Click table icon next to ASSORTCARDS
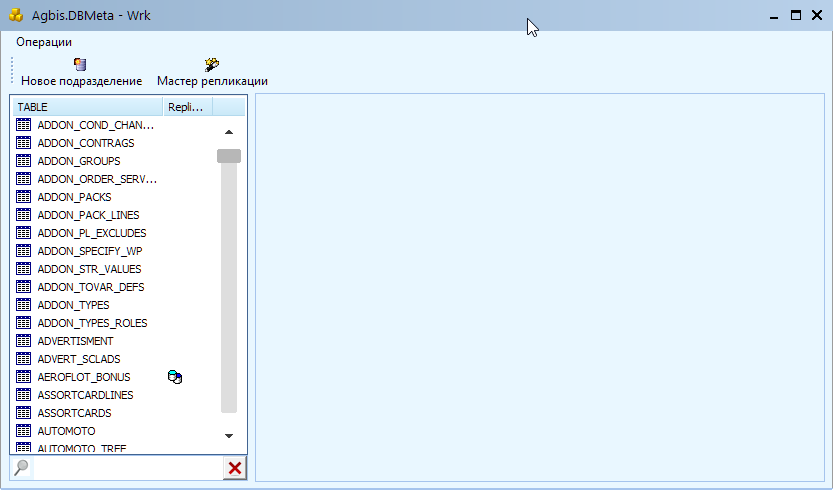 coord(23,413)
